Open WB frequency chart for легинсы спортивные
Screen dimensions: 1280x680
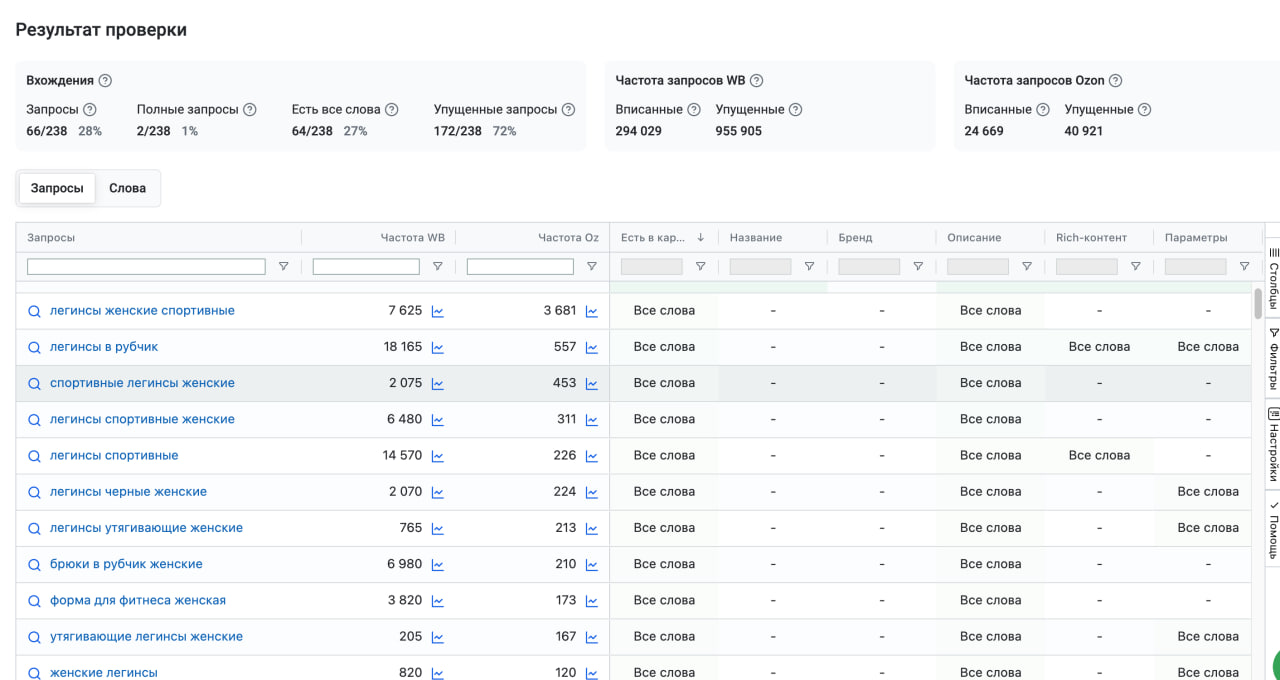click(x=437, y=456)
